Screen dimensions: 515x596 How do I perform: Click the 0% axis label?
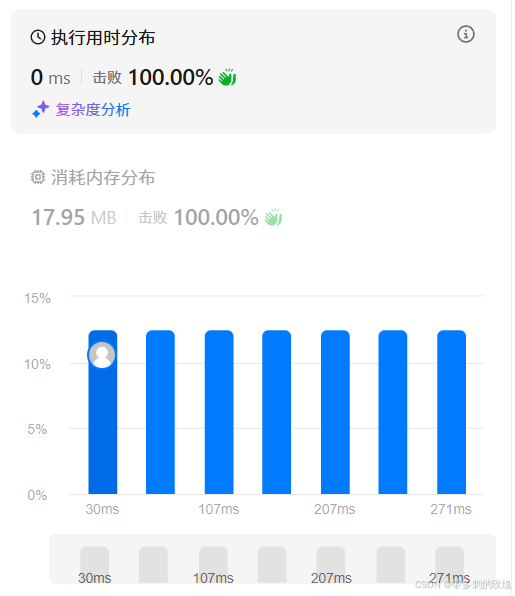[37, 495]
